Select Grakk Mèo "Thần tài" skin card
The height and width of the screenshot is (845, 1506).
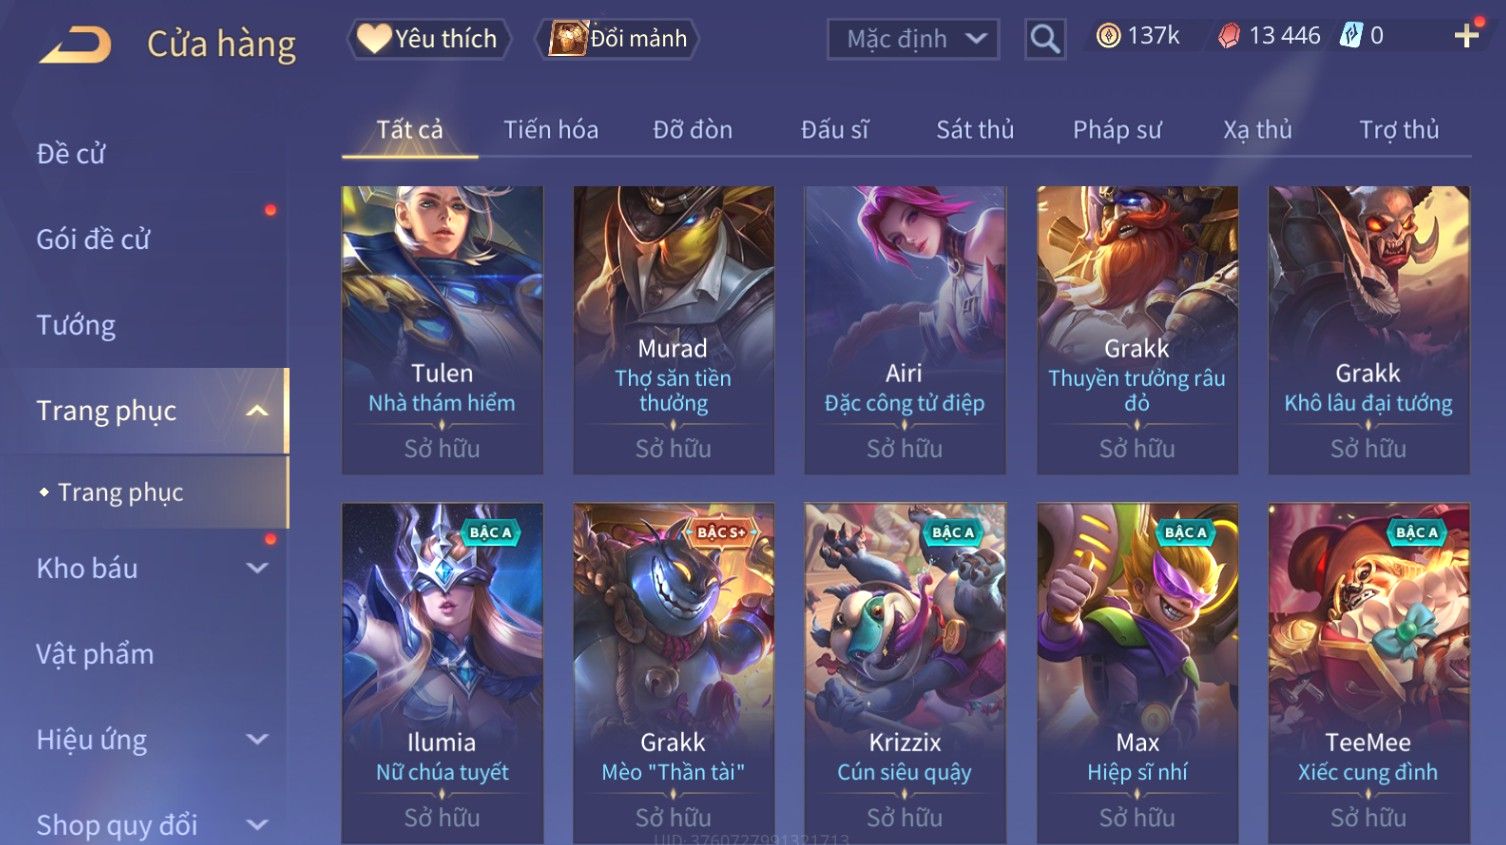pyautogui.click(x=673, y=673)
